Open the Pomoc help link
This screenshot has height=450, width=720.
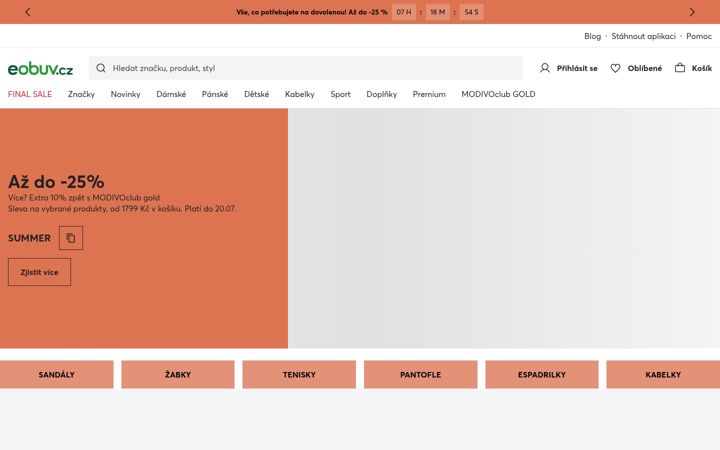coord(699,36)
